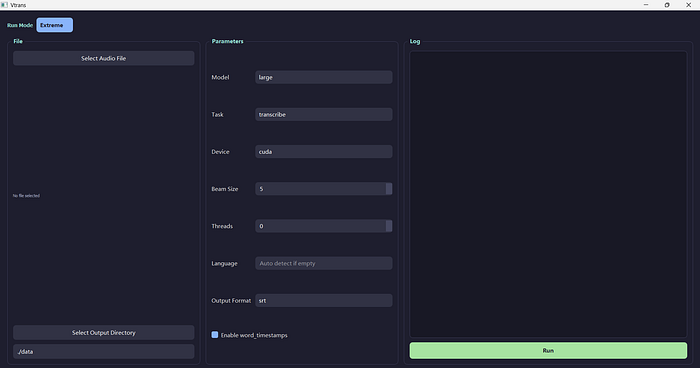The width and height of the screenshot is (700, 368).
Task: Click the Run Mode label
Action: [20, 25]
